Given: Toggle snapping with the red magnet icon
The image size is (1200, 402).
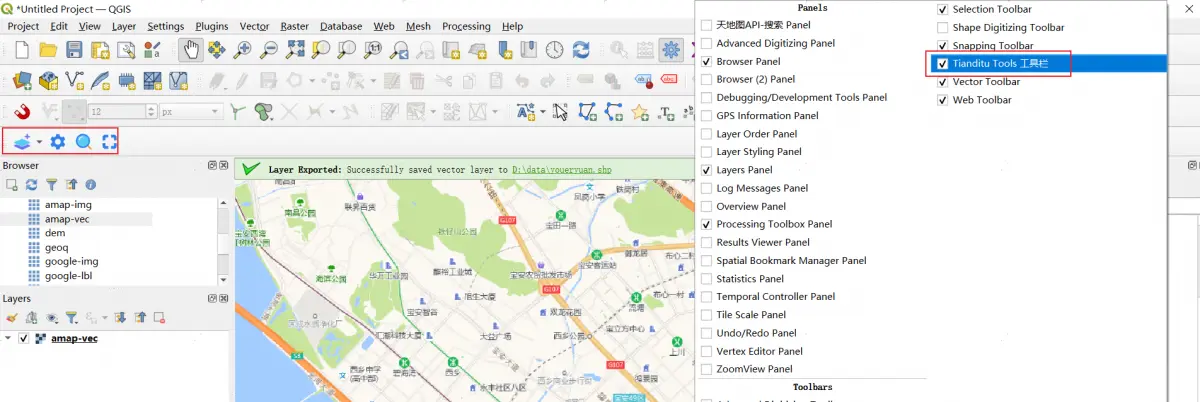Looking at the screenshot, I should pos(22,112).
